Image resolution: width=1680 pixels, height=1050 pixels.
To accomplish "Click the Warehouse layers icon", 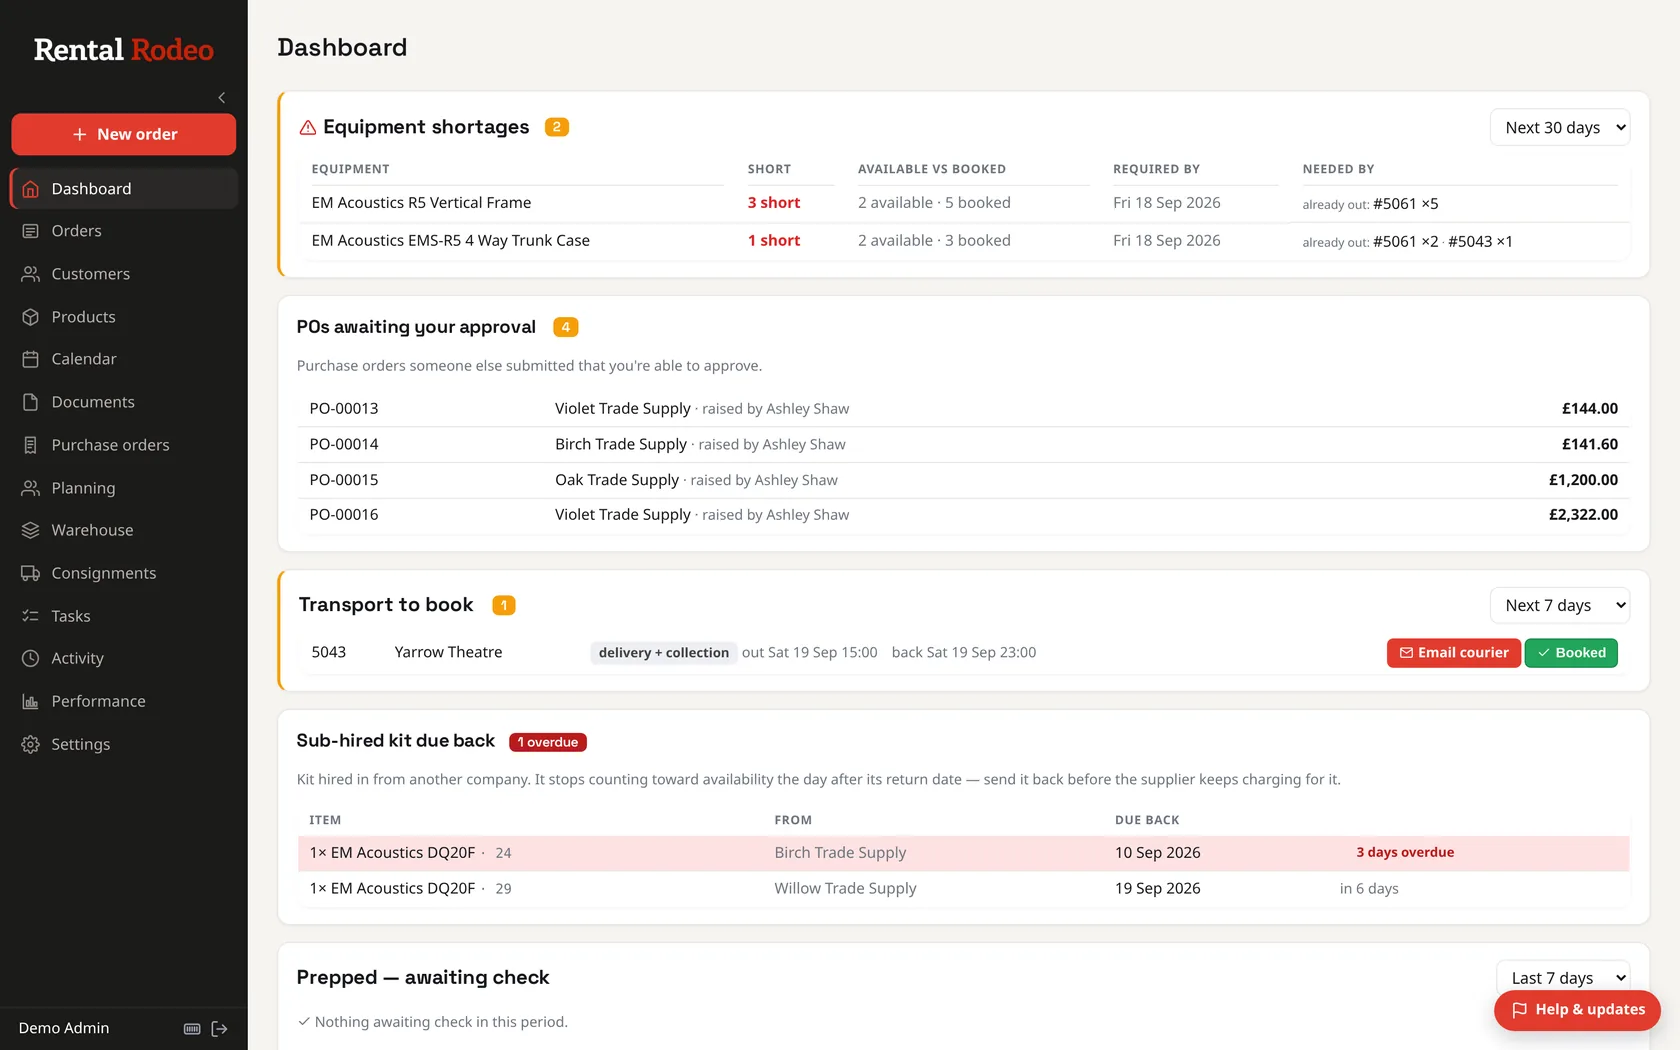I will pos(31,530).
